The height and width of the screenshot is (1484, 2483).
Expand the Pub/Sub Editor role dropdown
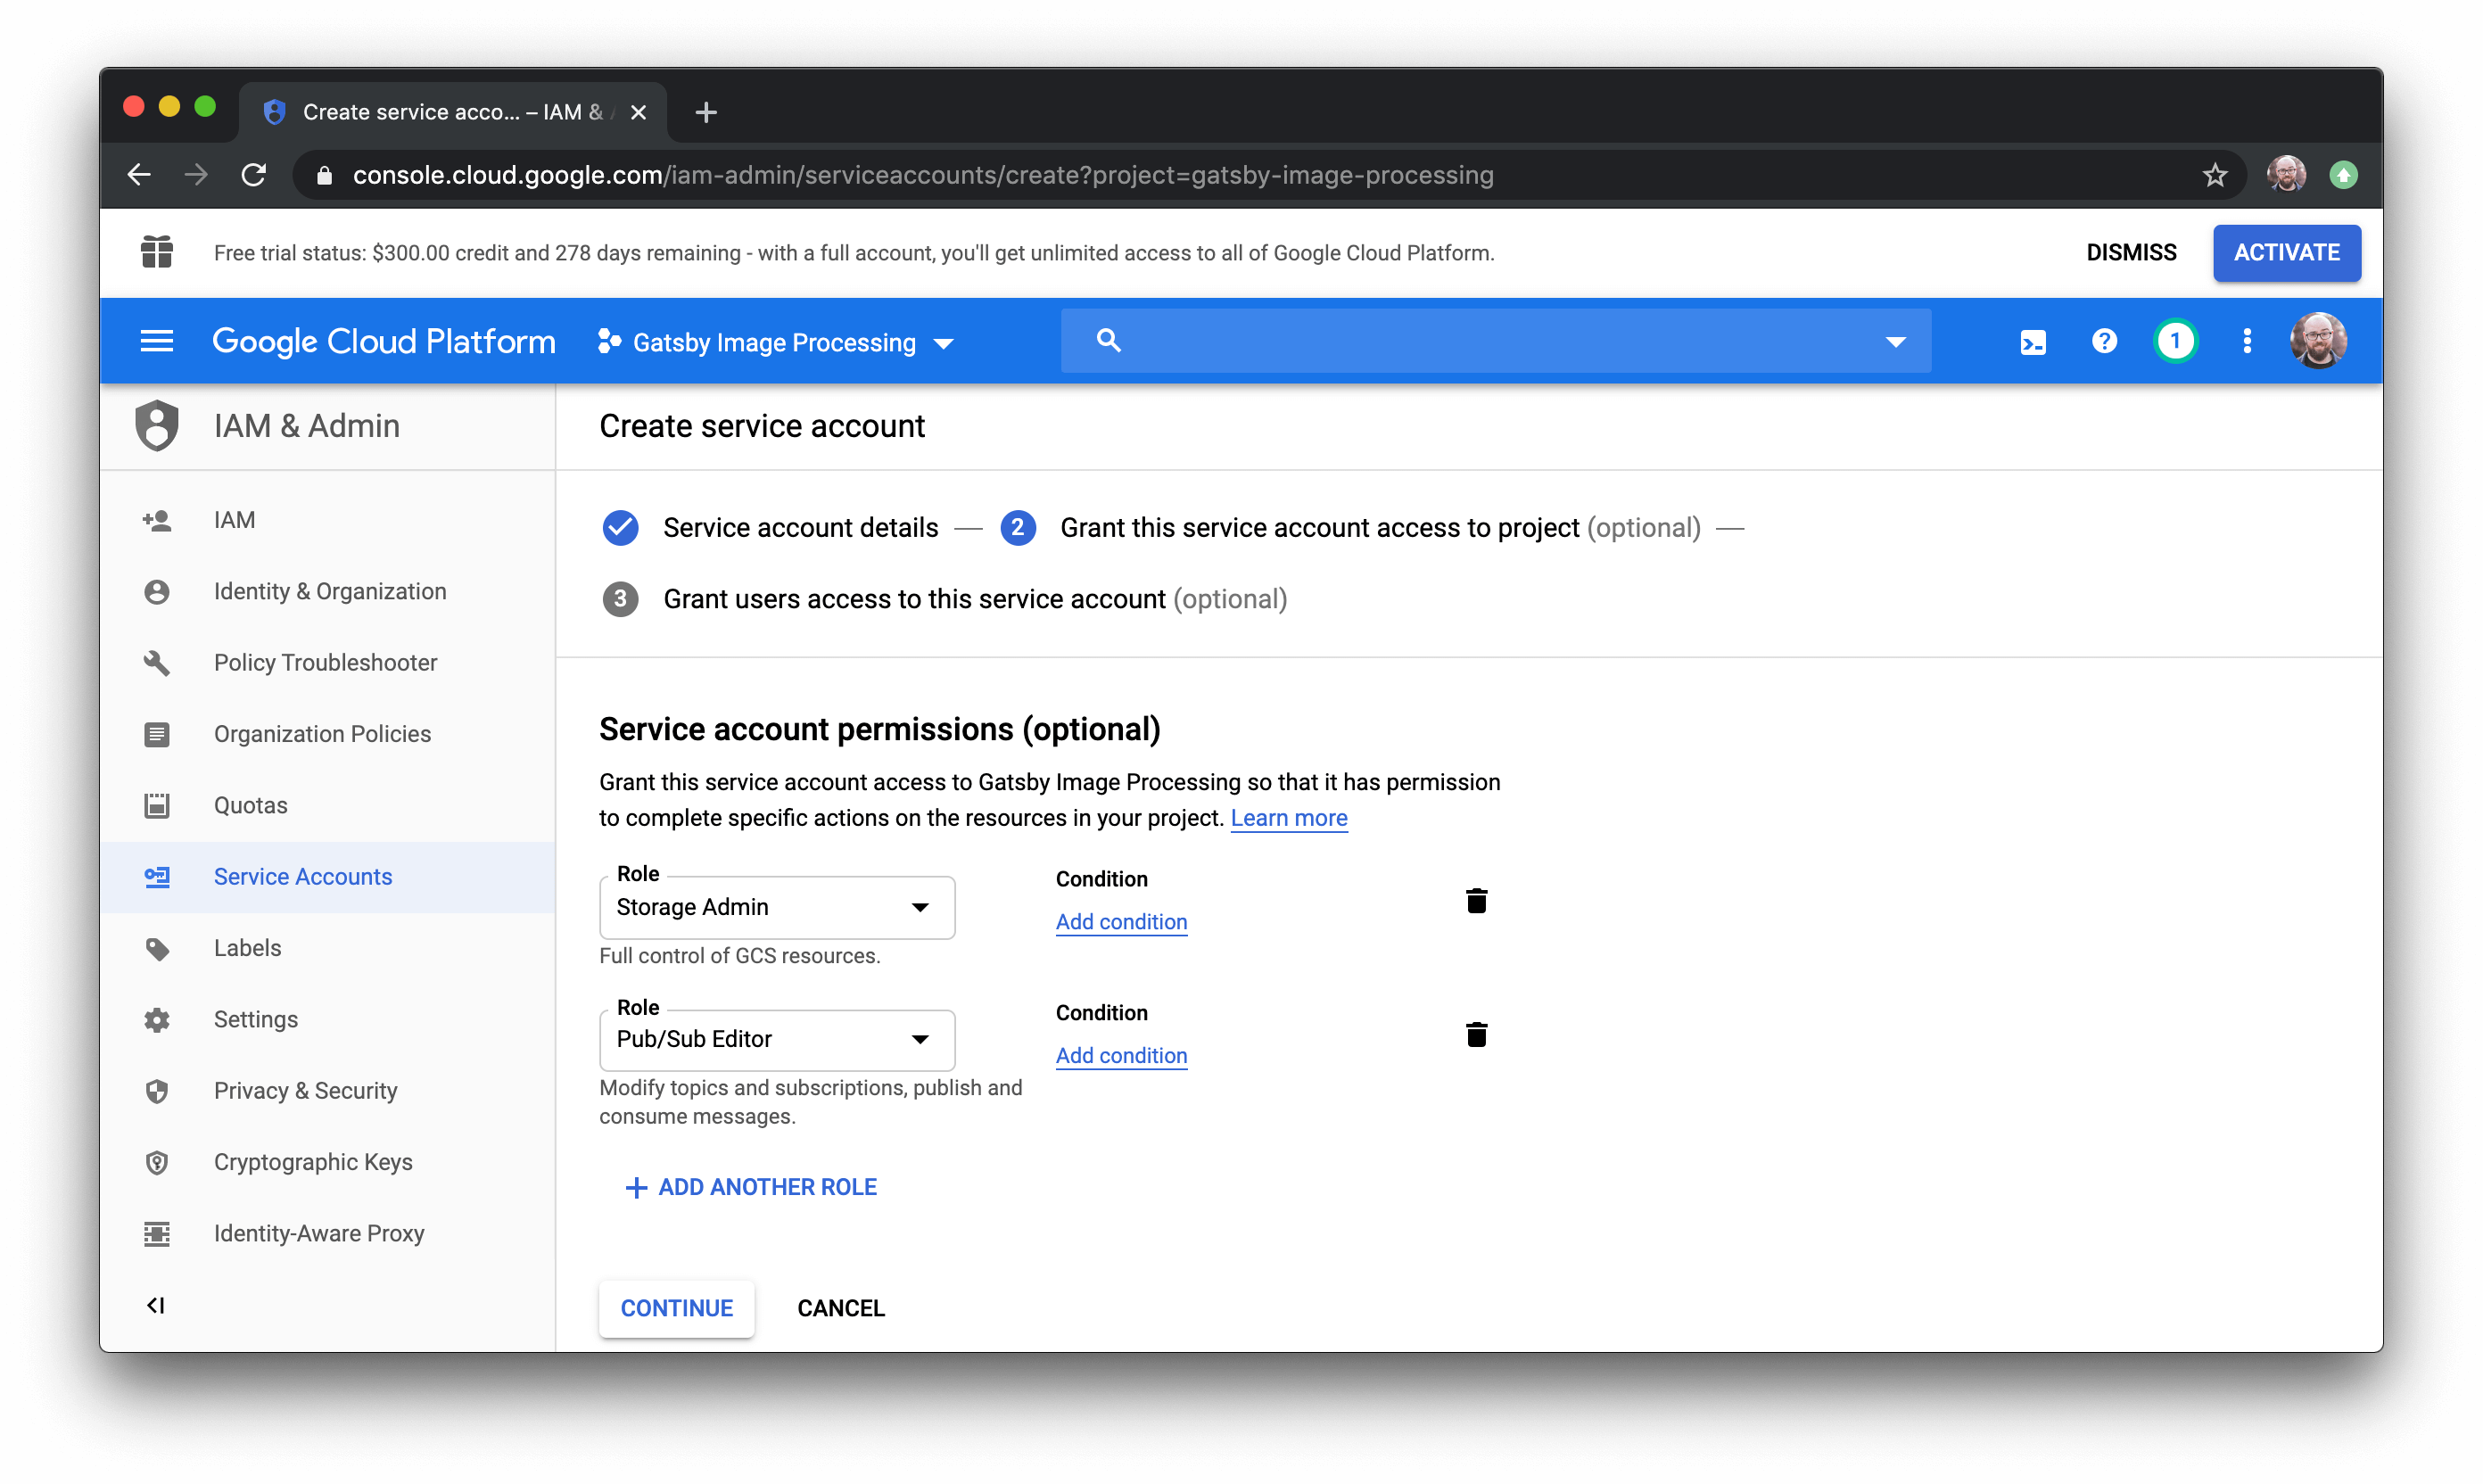(920, 1039)
